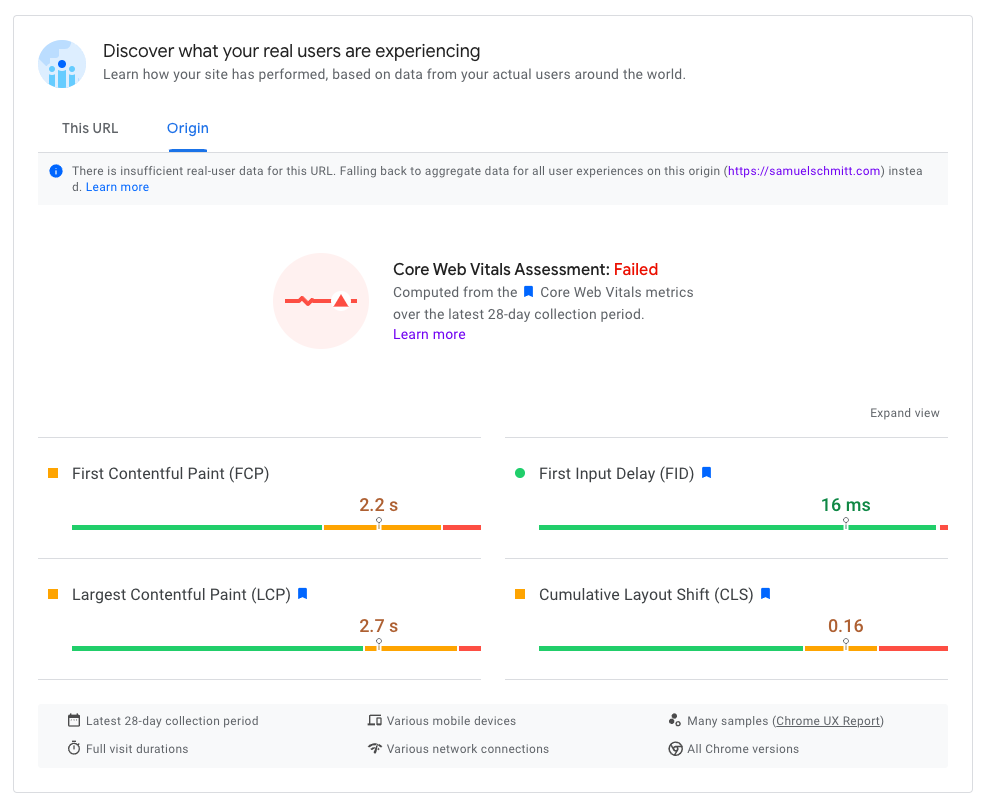Click Latest 28-day collection period text

click(172, 721)
